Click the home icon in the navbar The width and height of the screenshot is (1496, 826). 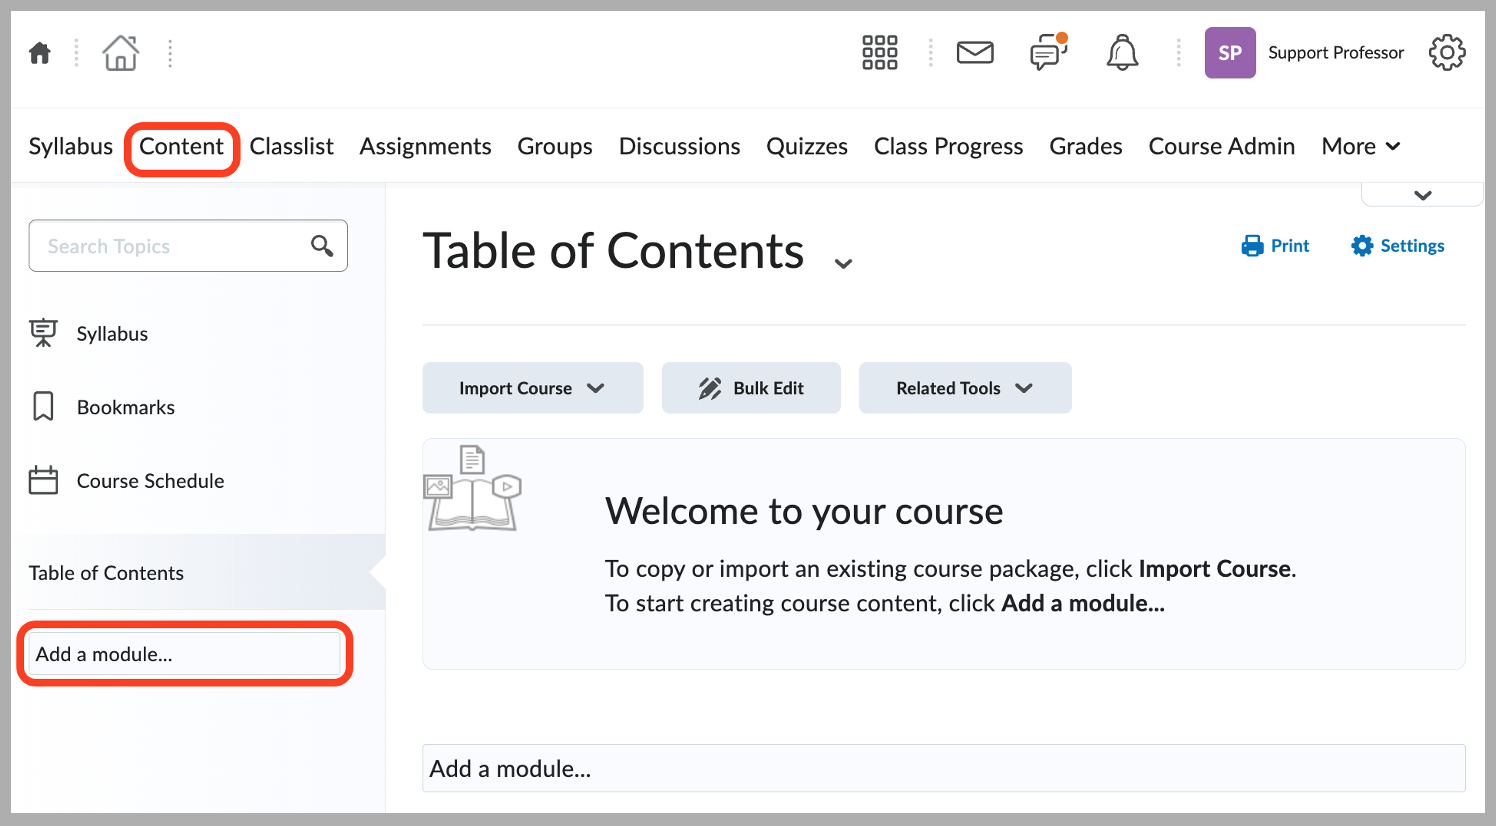39,52
